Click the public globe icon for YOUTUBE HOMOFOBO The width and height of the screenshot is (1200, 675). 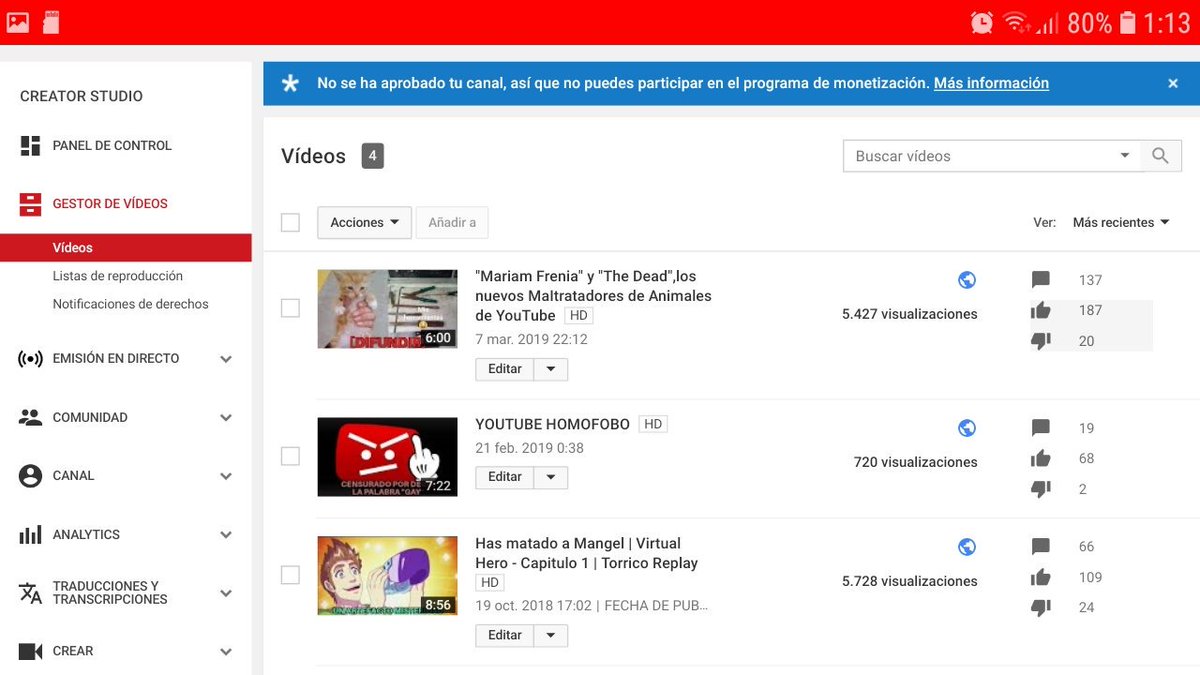[967, 428]
